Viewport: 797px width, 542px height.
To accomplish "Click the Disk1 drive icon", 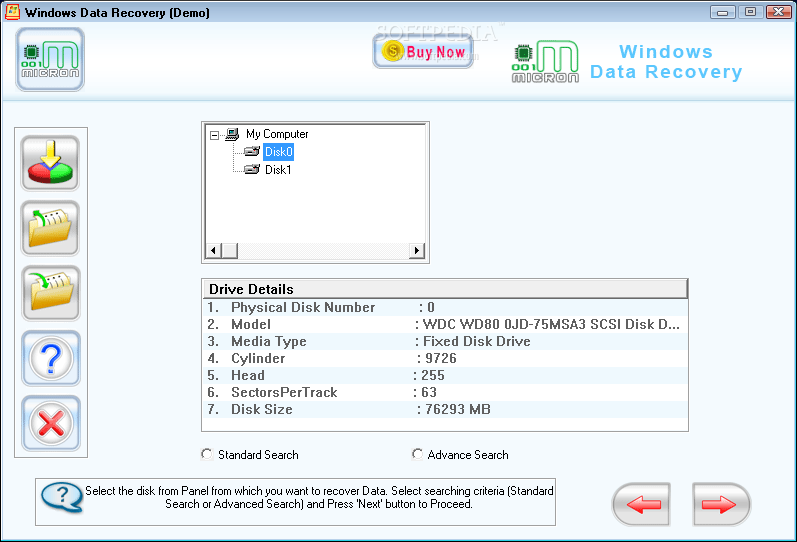I will tap(252, 169).
